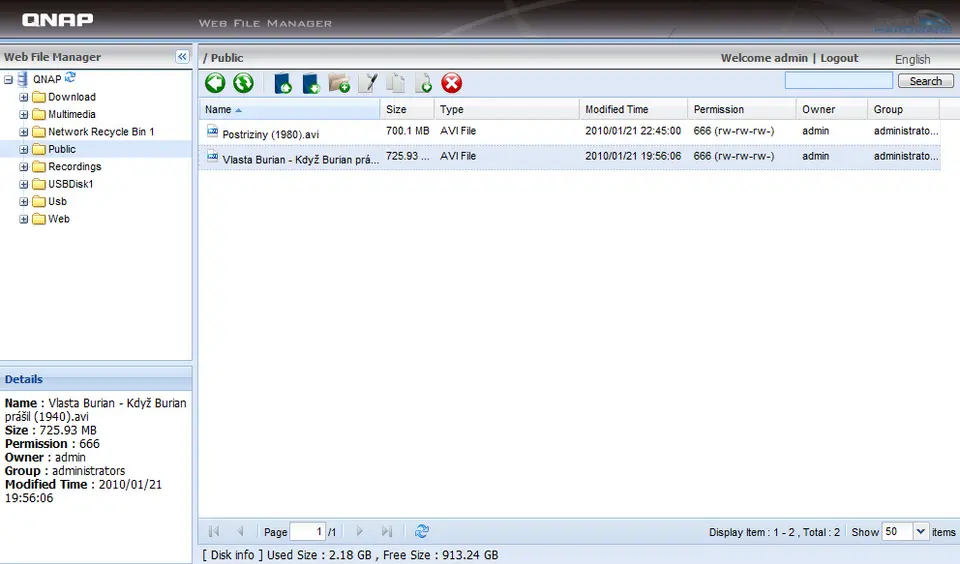Open the Show items count dropdown
Image resolution: width=960 pixels, height=564 pixels.
(921, 532)
